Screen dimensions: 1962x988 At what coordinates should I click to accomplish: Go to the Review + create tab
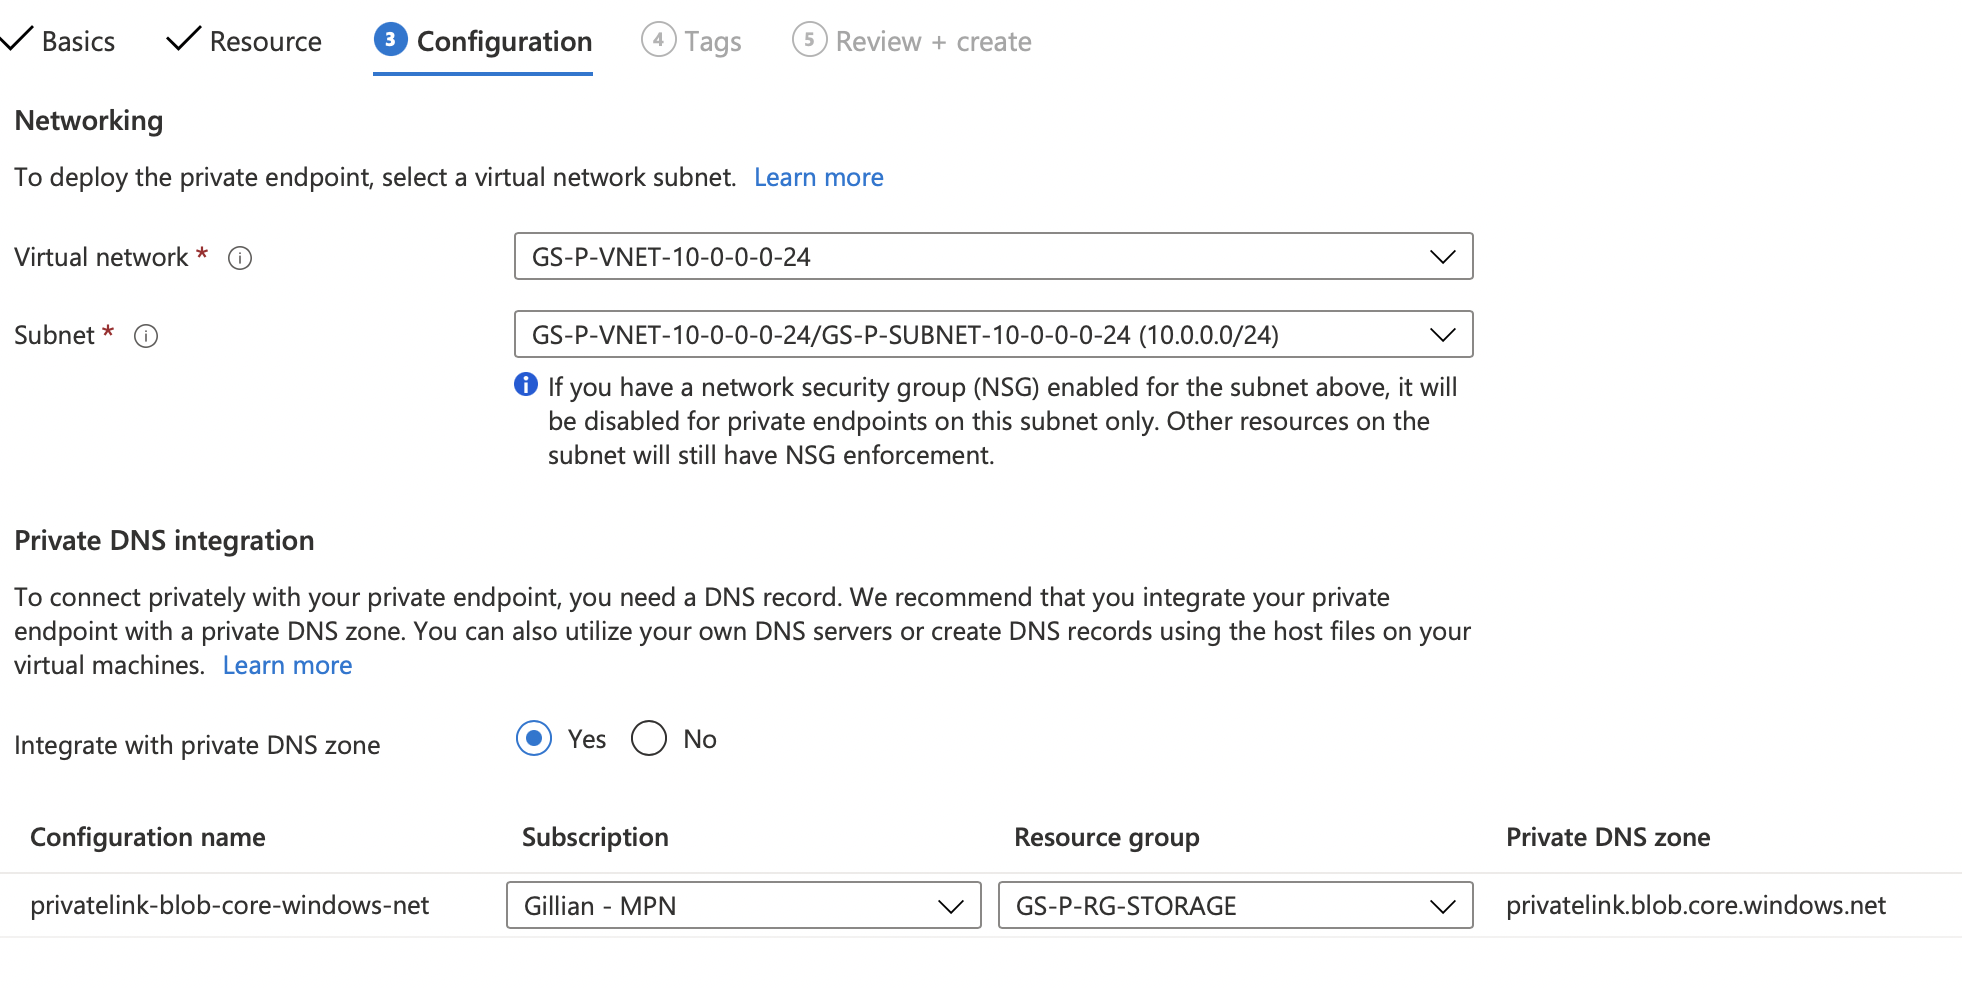933,40
